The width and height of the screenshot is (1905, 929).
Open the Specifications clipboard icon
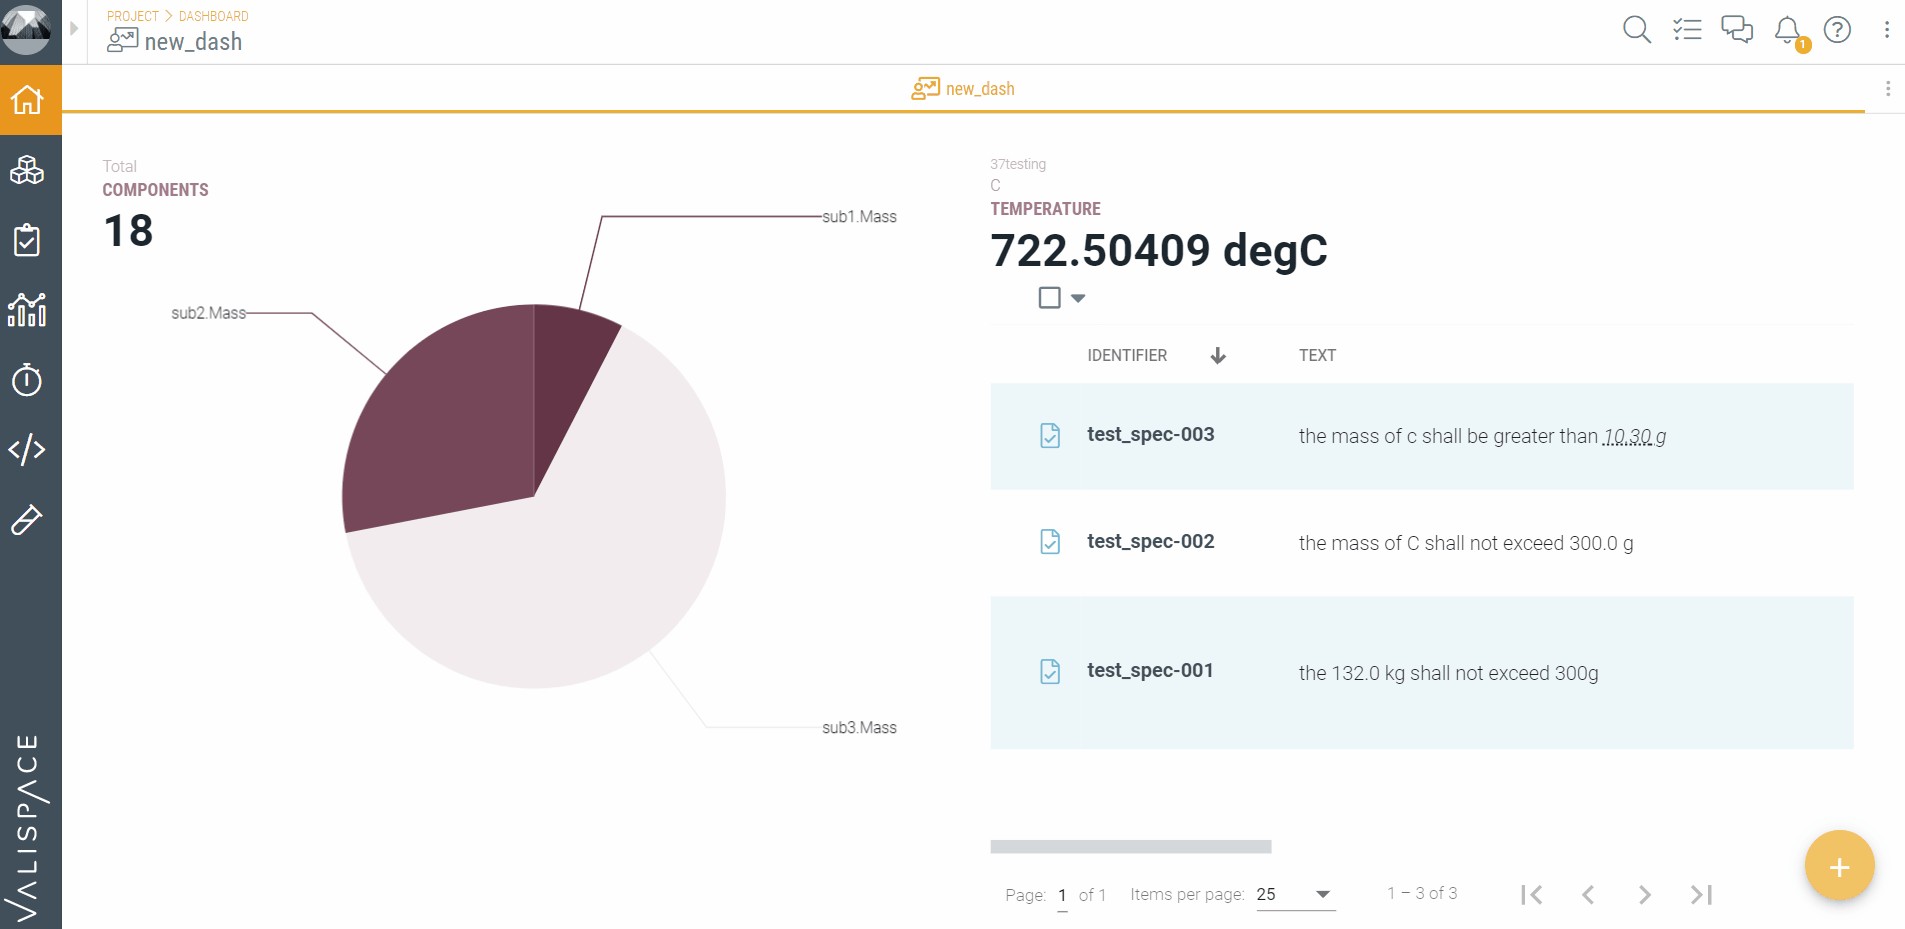click(27, 241)
